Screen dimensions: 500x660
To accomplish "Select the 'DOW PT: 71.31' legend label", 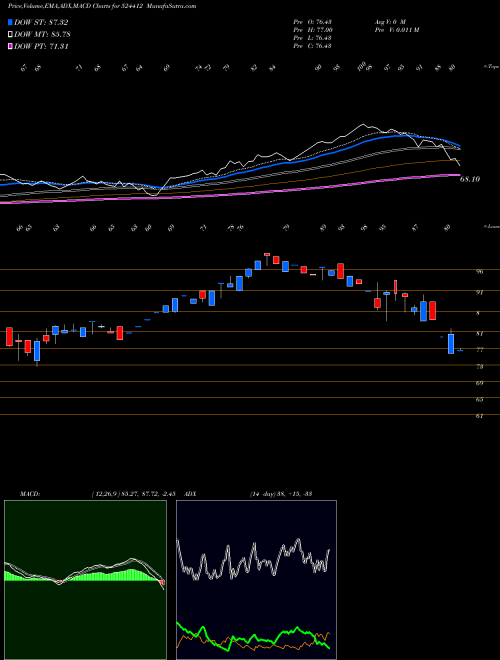I will pyautogui.click(x=41, y=46).
